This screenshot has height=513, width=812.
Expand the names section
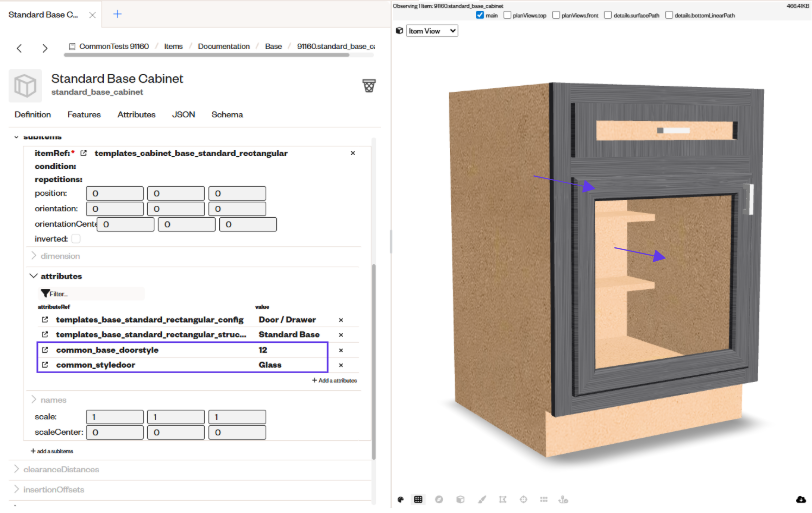pyautogui.click(x=49, y=400)
